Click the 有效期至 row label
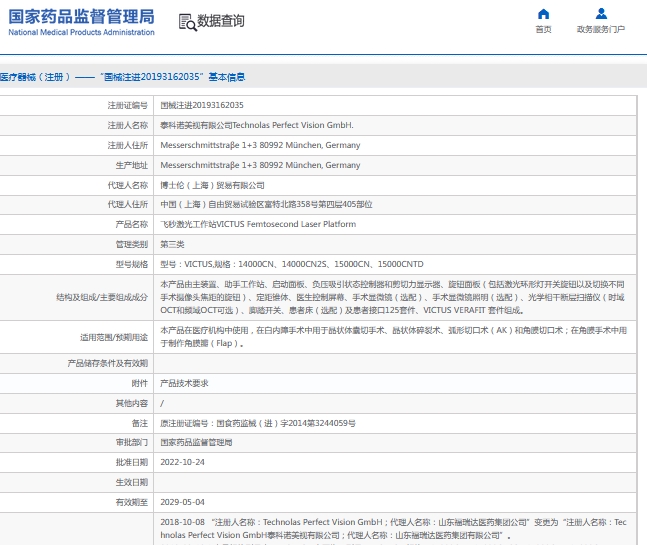647x545 pixels. click(x=132, y=502)
